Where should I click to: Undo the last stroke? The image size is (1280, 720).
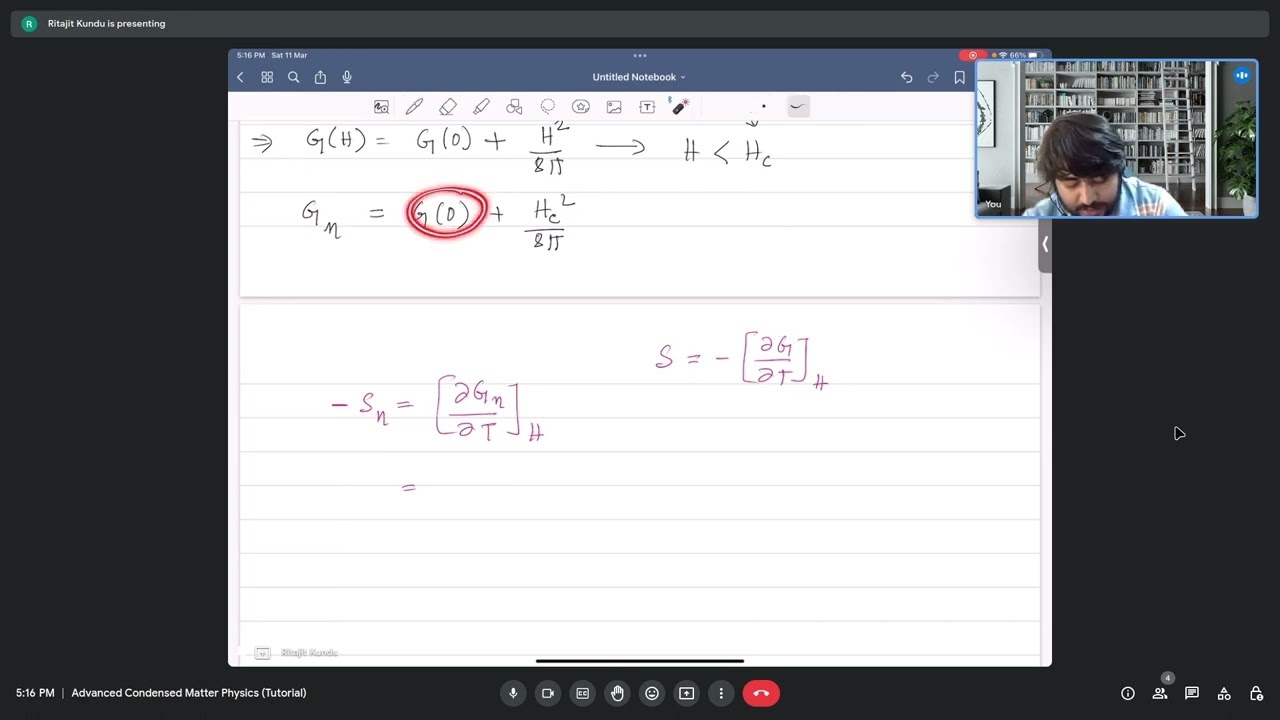tap(906, 77)
